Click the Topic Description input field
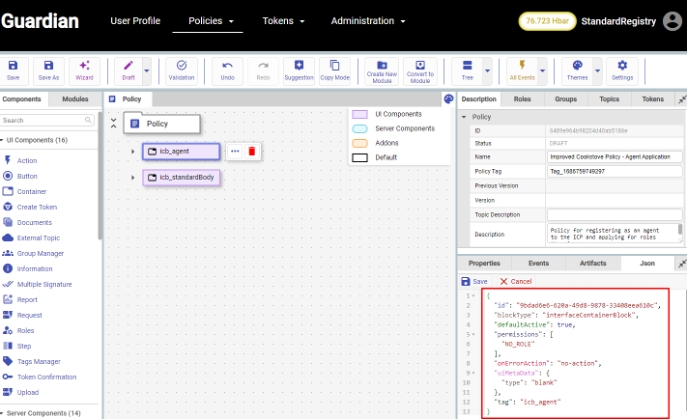Viewport: 688px width, 420px height. (614, 214)
